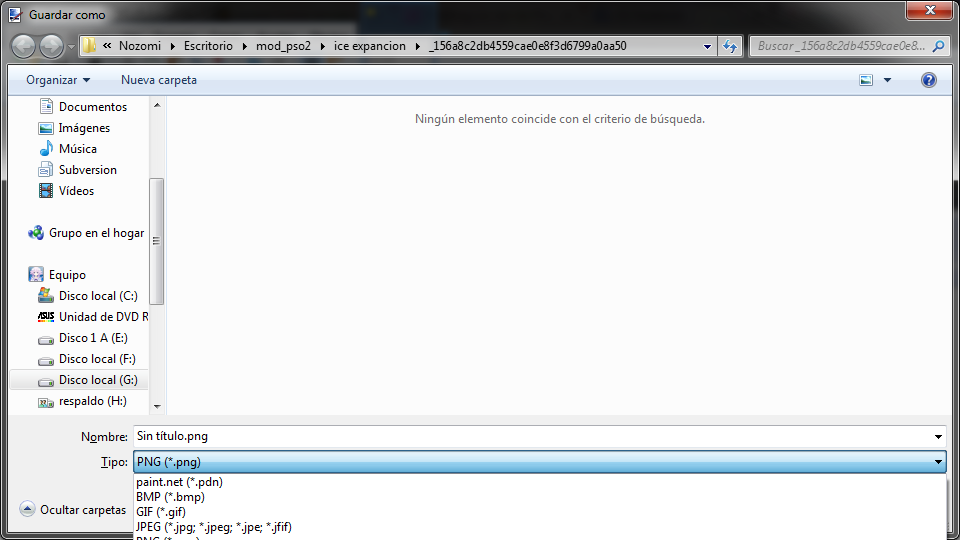Image resolution: width=960 pixels, height=540 pixels.
Task: Open the help question mark icon
Action: [x=928, y=80]
